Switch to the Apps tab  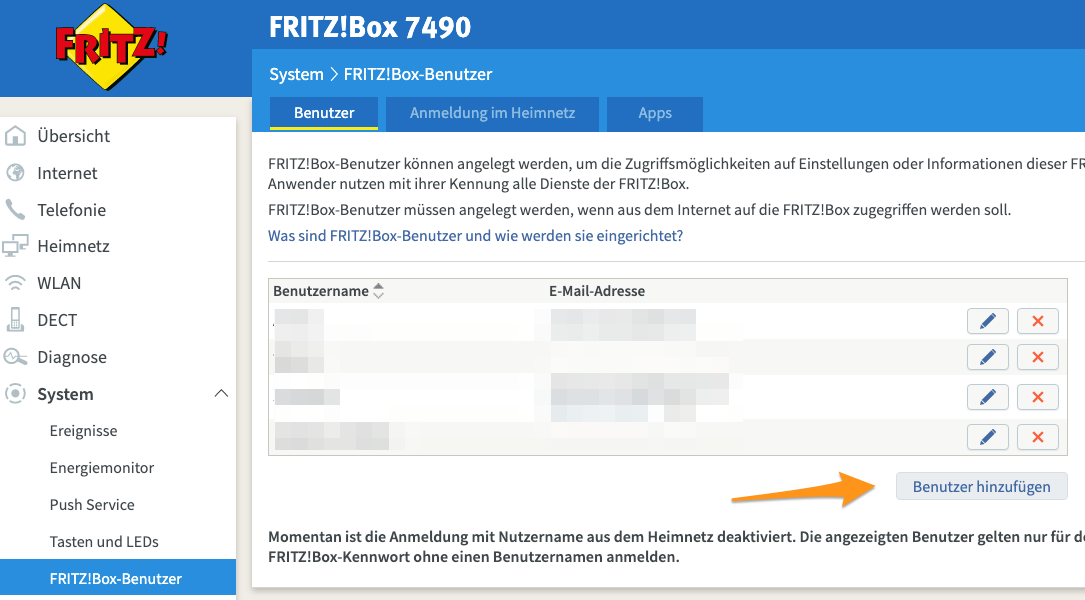click(x=655, y=113)
